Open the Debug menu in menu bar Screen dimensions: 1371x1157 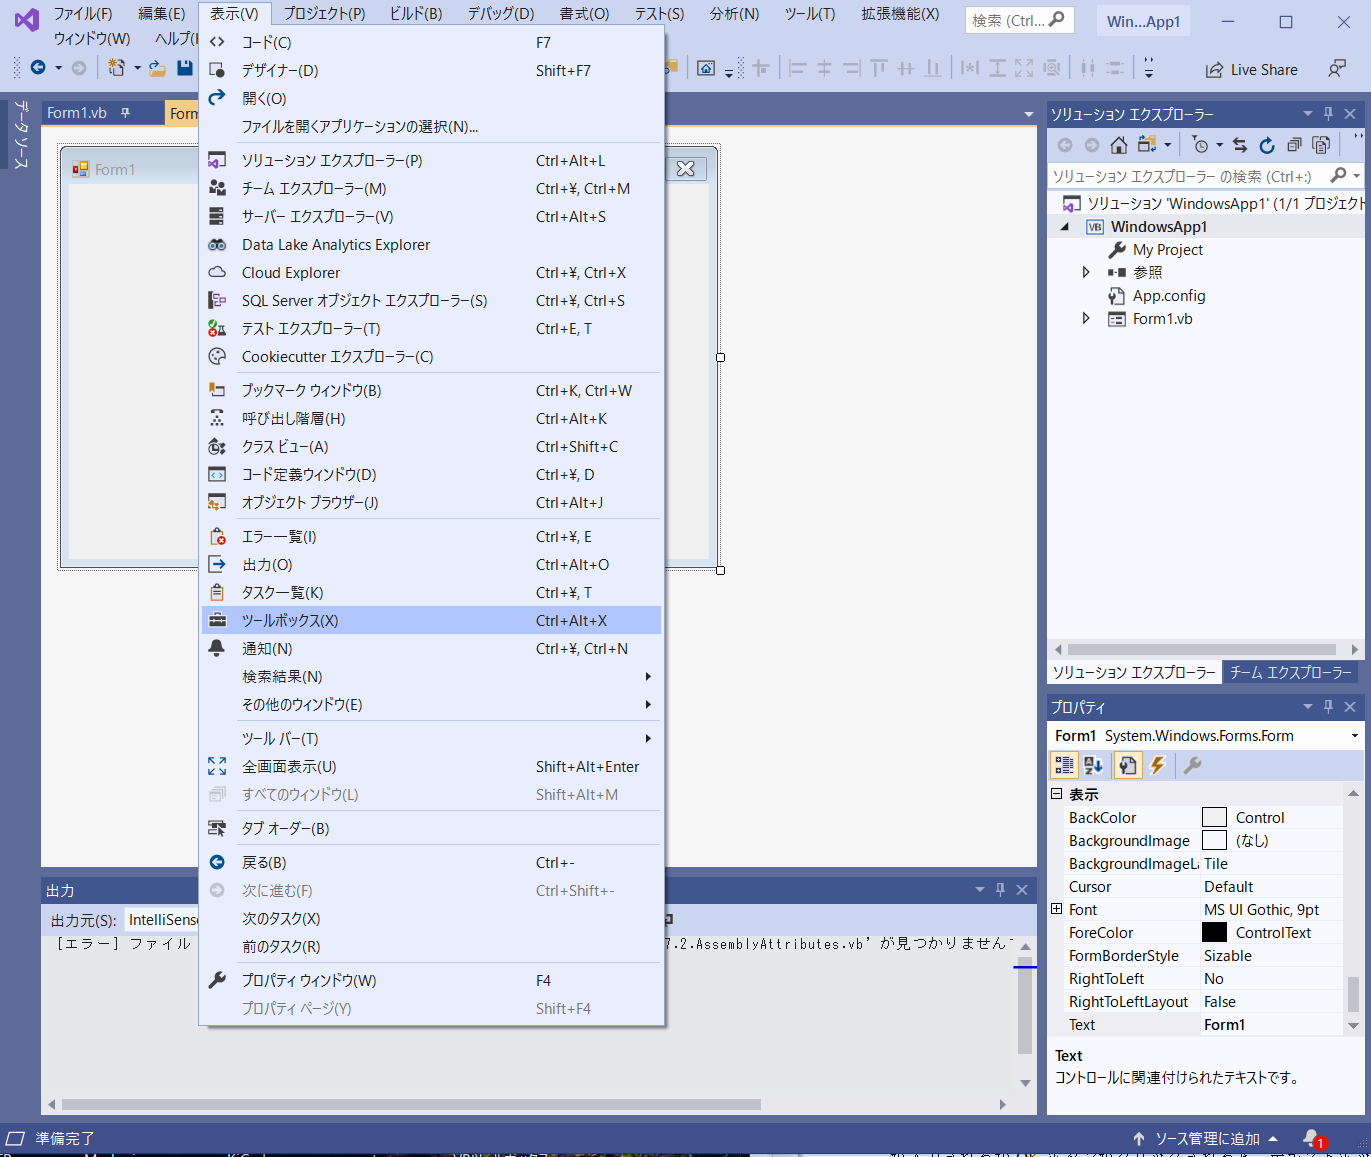pyautogui.click(x=501, y=13)
